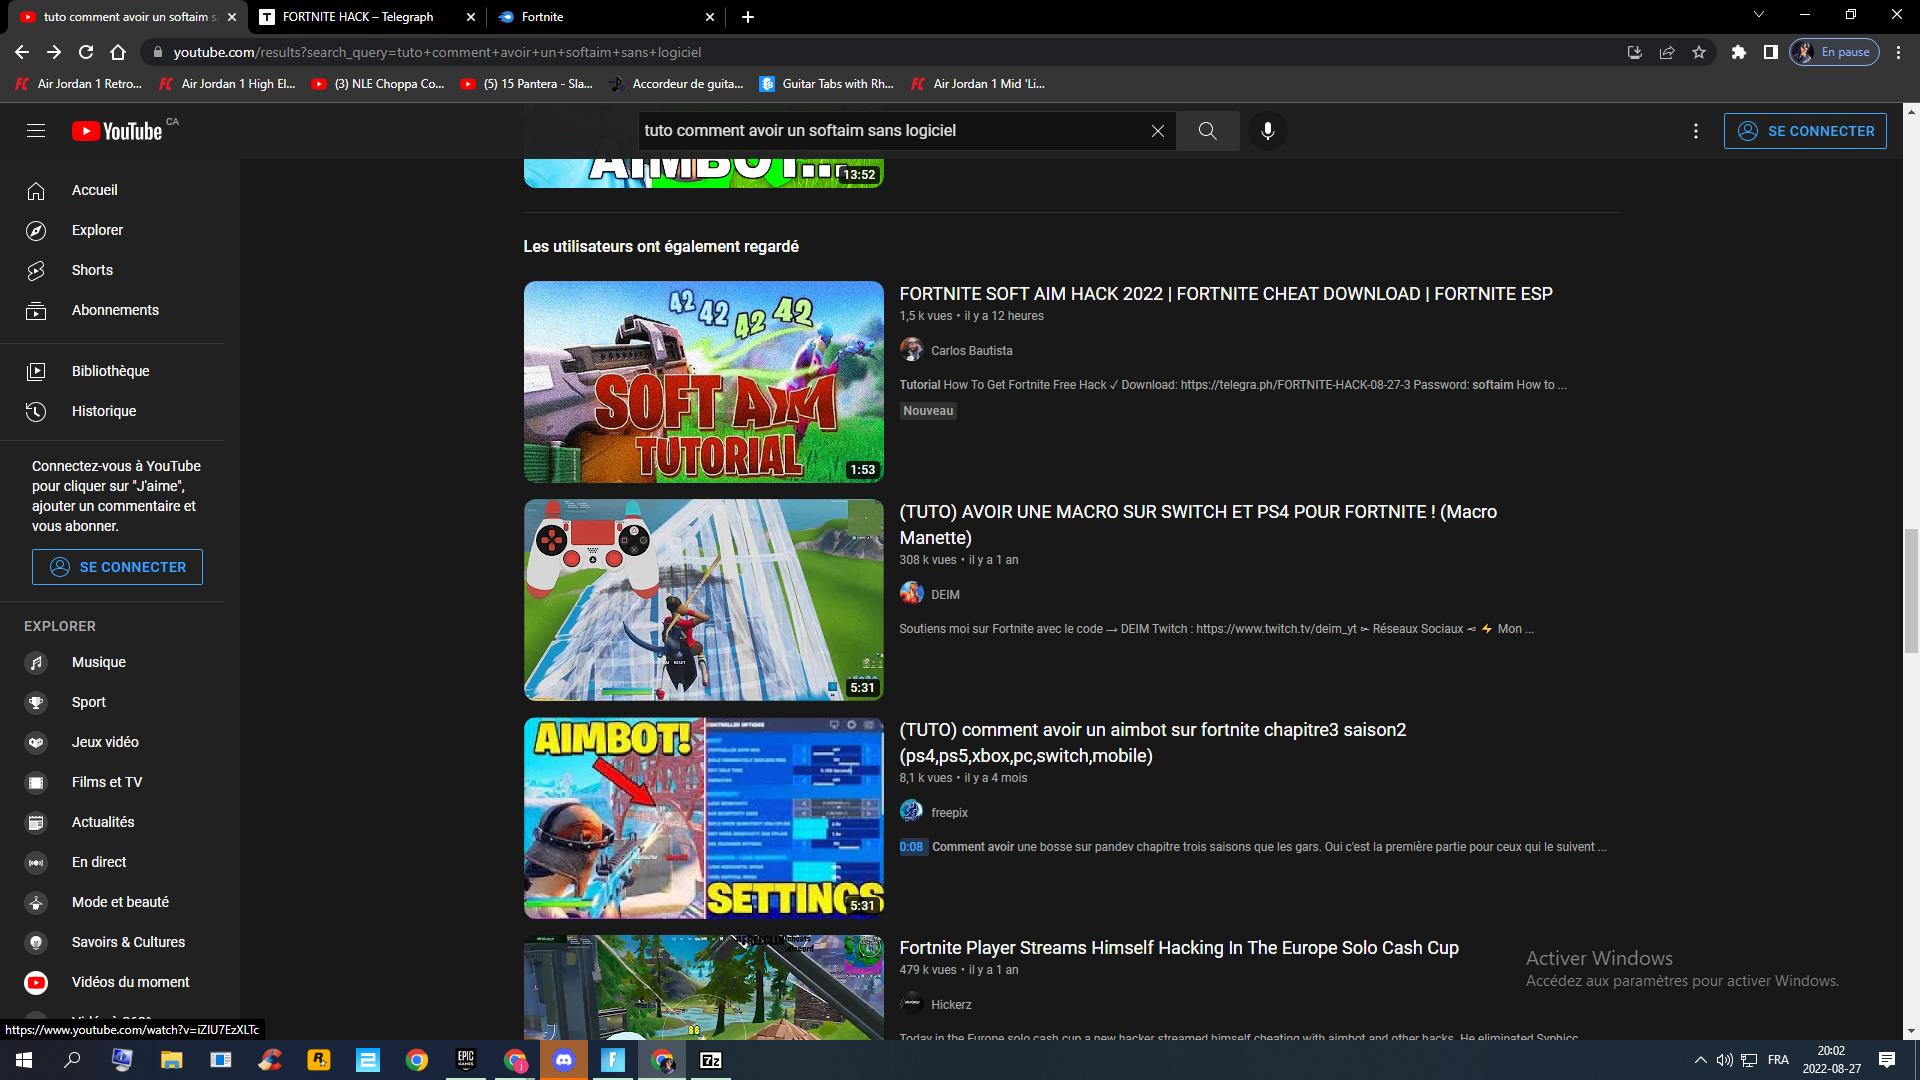
Task: Open Chrome tab search dropdown arrow
Action: (1758, 15)
